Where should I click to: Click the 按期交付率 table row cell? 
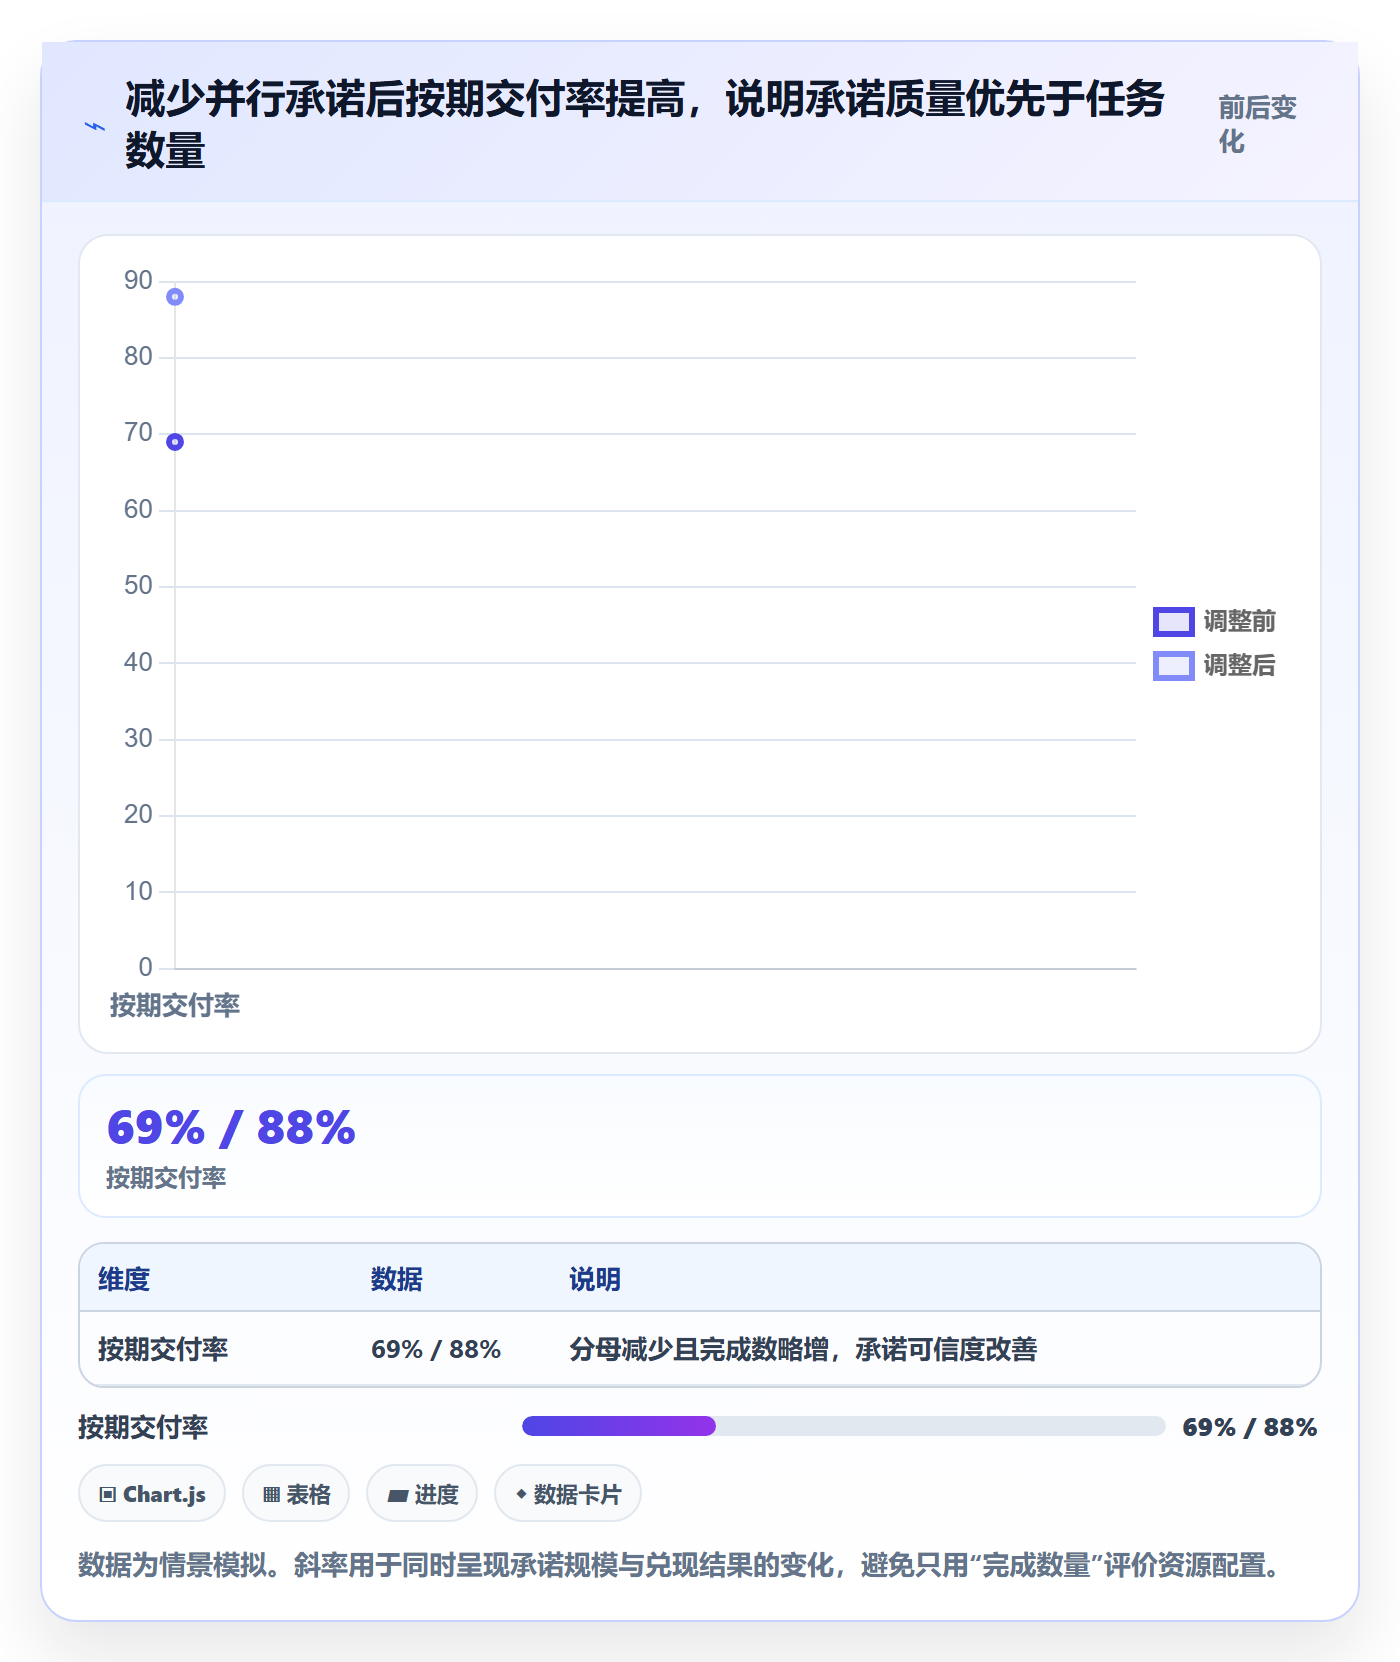pos(163,1349)
